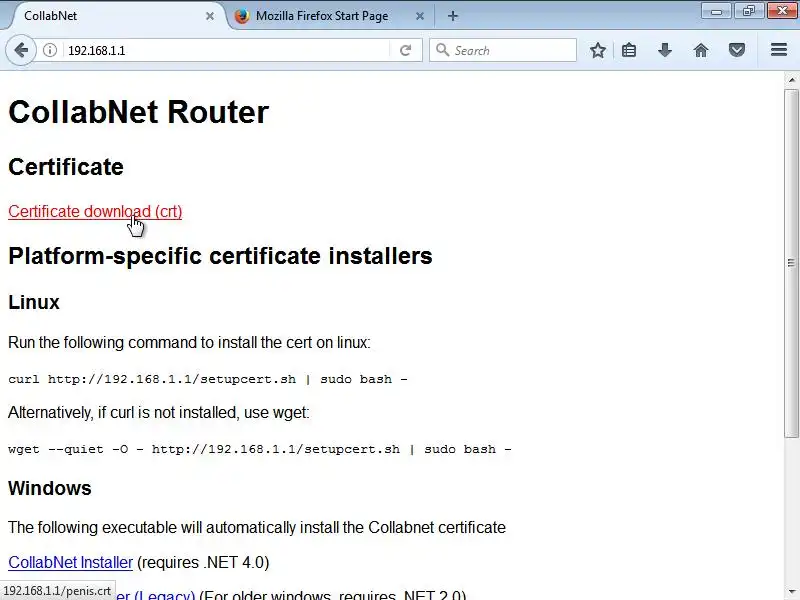Click 'The following executable will automatically' text
The width and height of the screenshot is (800, 600).
(257, 527)
